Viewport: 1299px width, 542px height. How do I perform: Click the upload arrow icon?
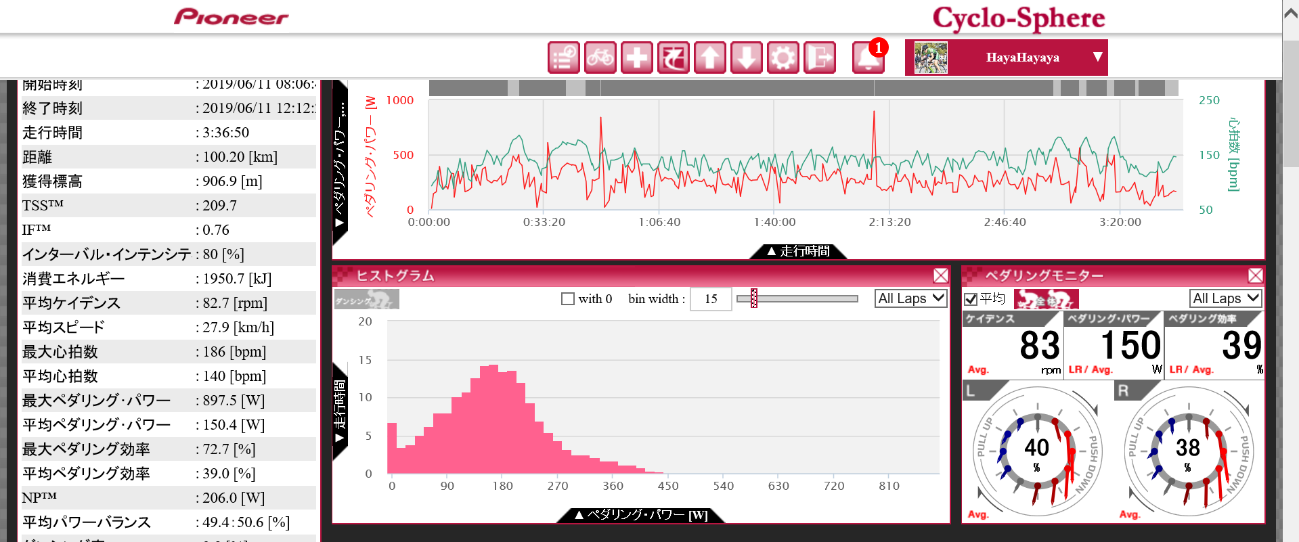[x=710, y=58]
